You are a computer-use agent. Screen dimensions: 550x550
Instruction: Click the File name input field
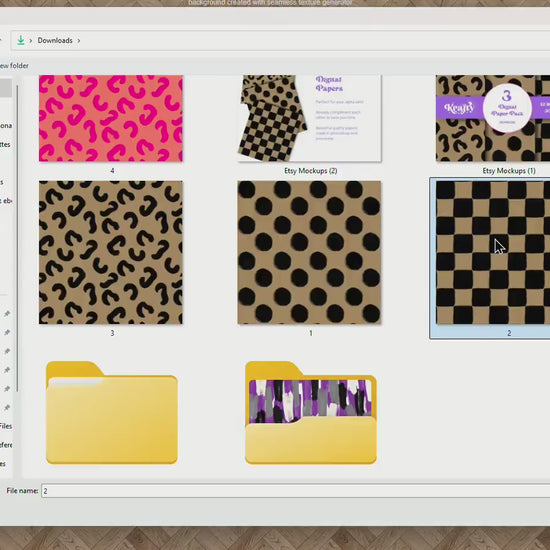[295, 491]
